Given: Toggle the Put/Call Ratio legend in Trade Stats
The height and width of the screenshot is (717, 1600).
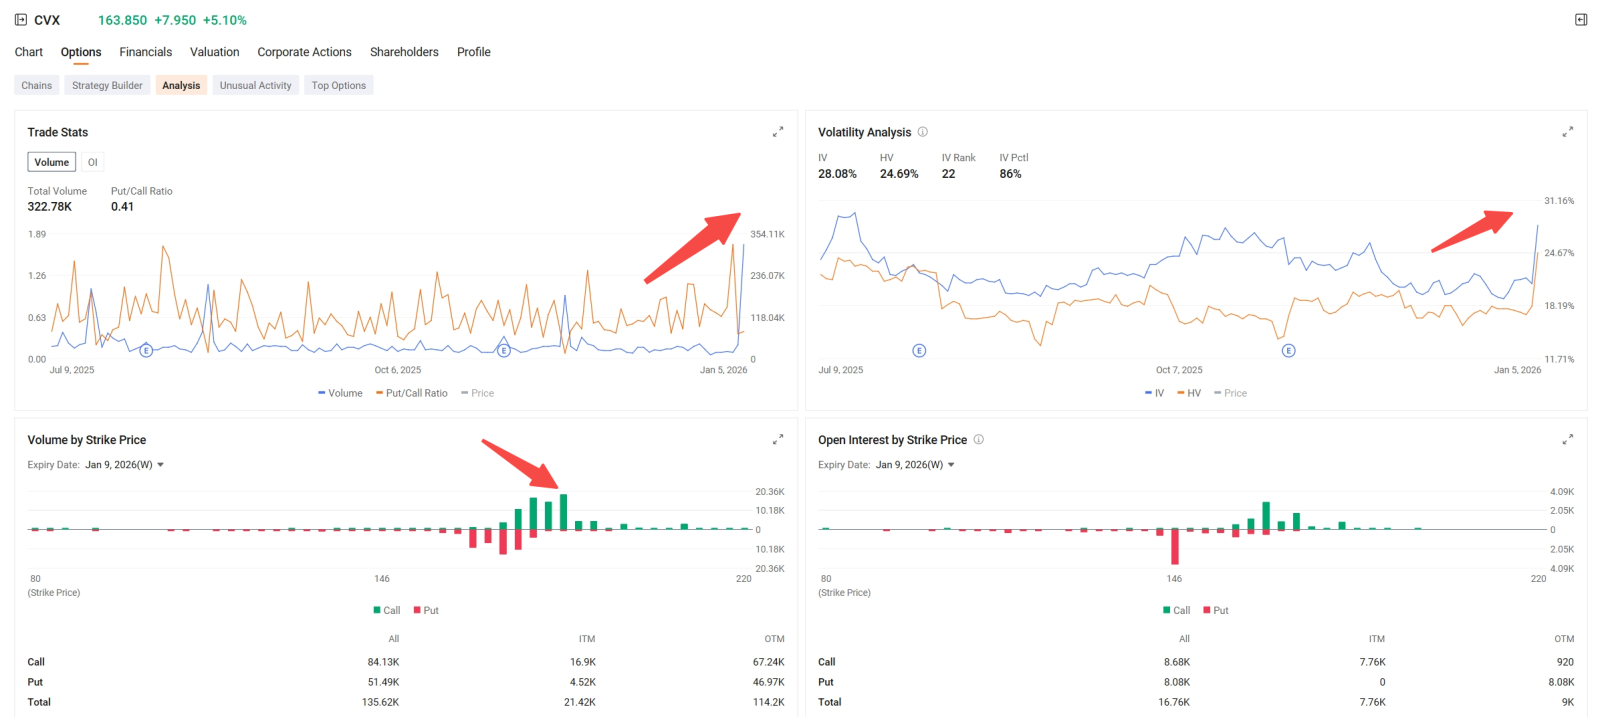Looking at the screenshot, I should pyautogui.click(x=412, y=393).
